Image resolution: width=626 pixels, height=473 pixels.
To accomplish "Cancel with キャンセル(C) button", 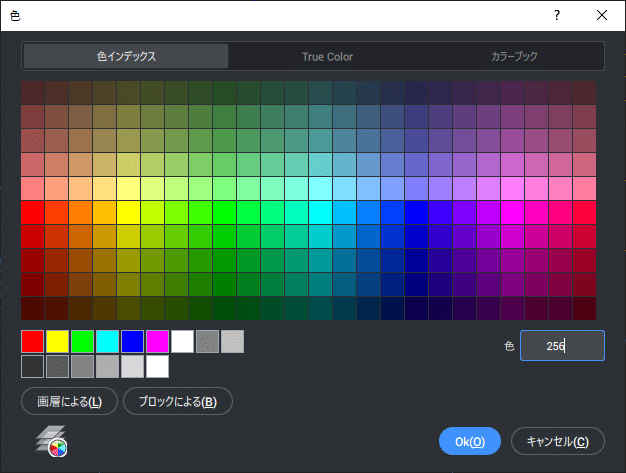I will point(558,441).
